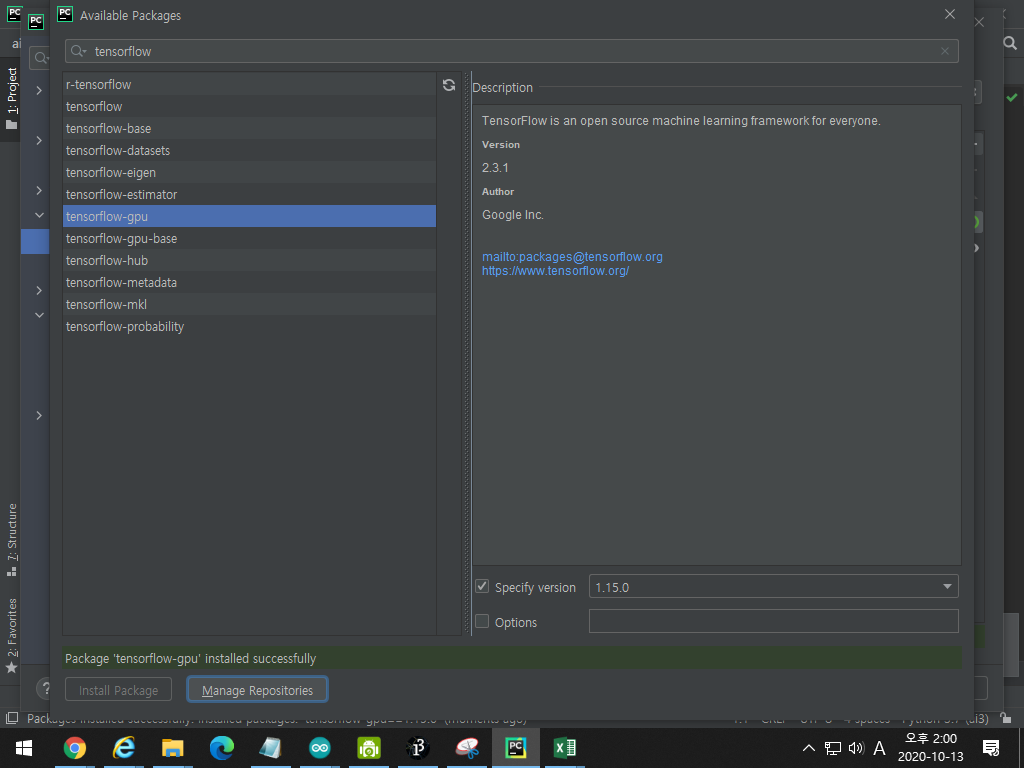Open network status tray icon
This screenshot has width=1024, height=768.
tap(833, 748)
